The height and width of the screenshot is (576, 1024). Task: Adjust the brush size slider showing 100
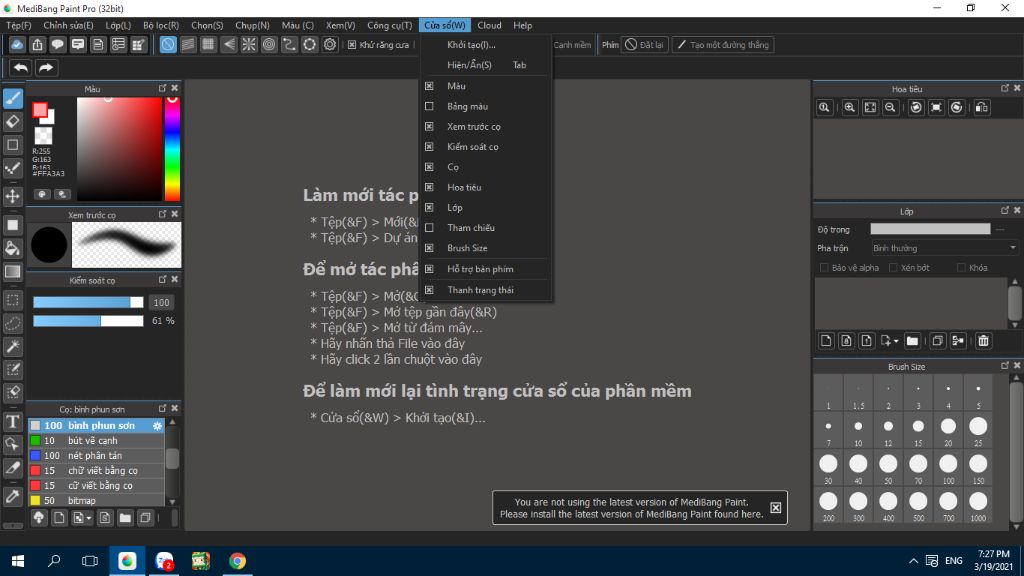click(x=88, y=302)
